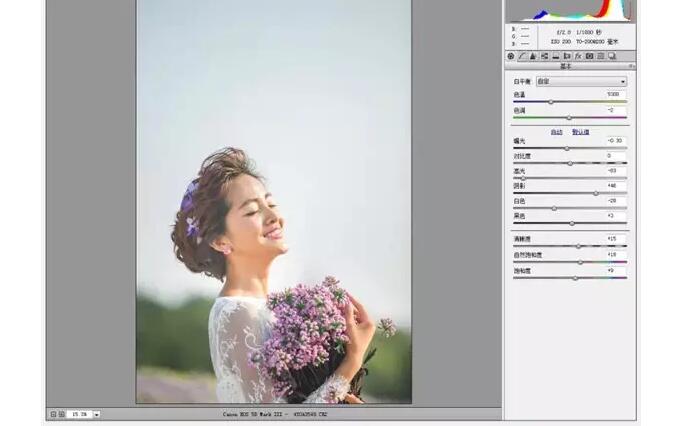
Task: Open the Basic panel tab icon
Action: coord(511,56)
